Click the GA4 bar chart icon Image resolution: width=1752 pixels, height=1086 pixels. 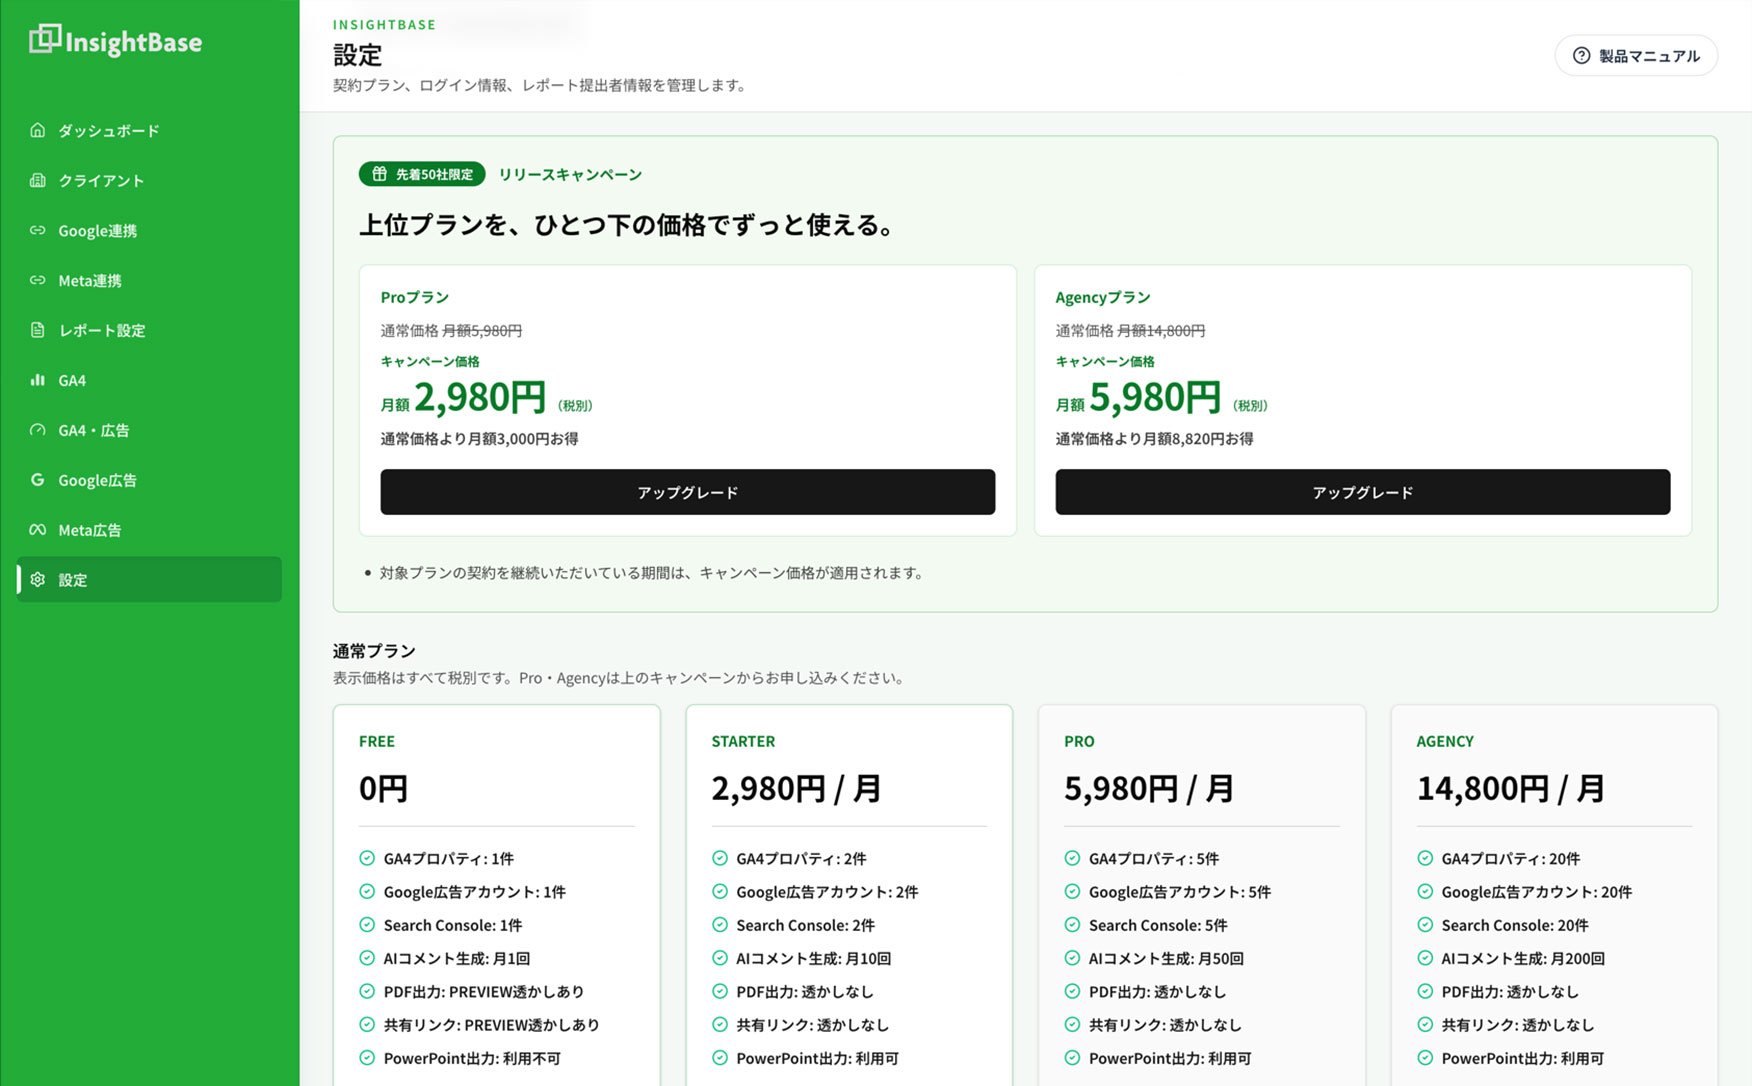click(37, 380)
